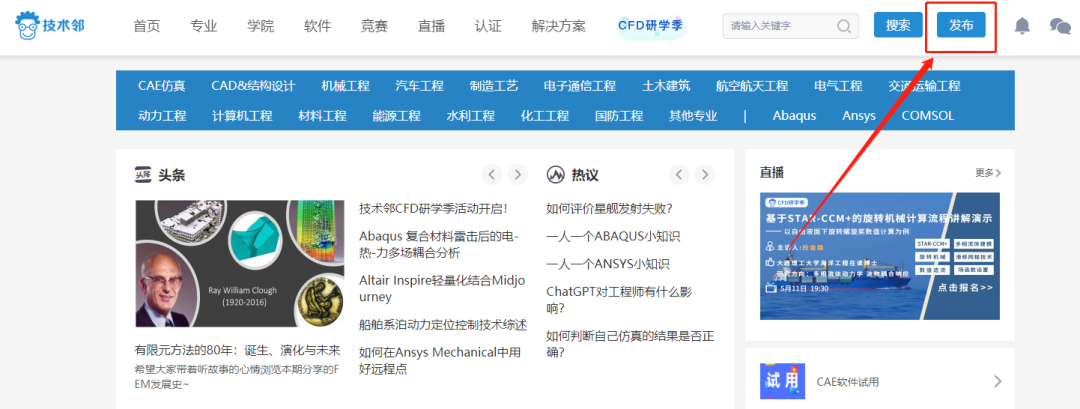This screenshot has height=409, width=1080.
Task: Click the CFD研学季 banner badge
Action: [650, 26]
